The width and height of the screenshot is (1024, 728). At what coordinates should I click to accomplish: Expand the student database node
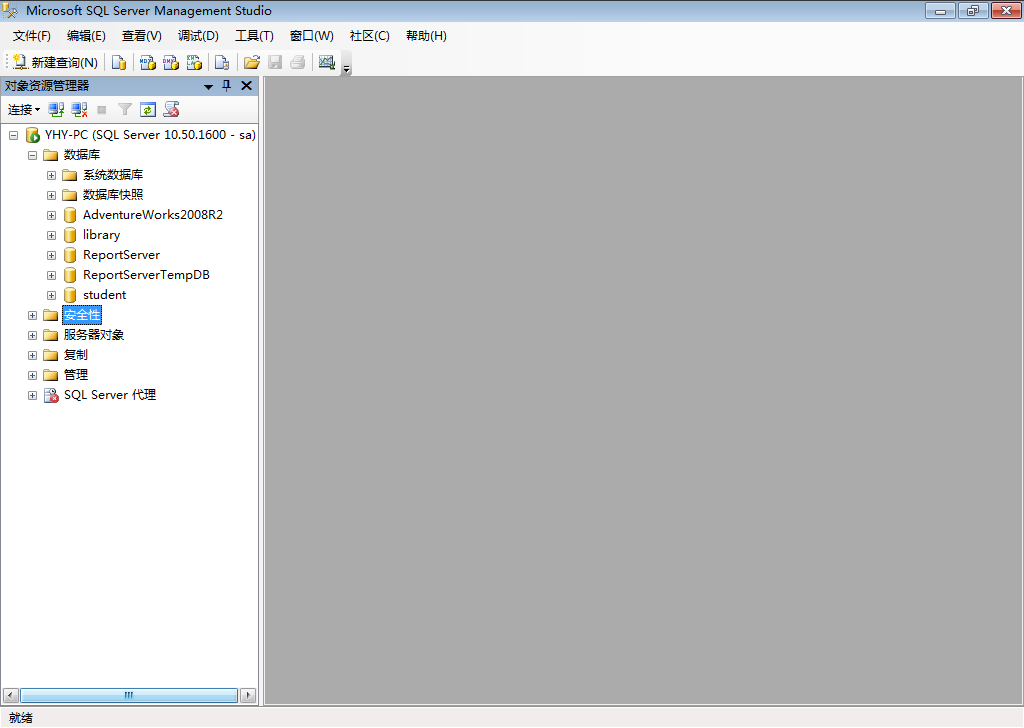tap(51, 296)
